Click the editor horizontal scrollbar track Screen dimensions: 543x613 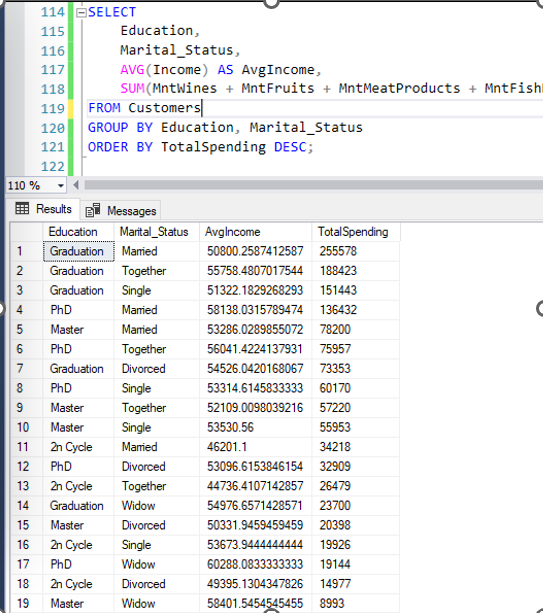pyautogui.click(x=313, y=185)
